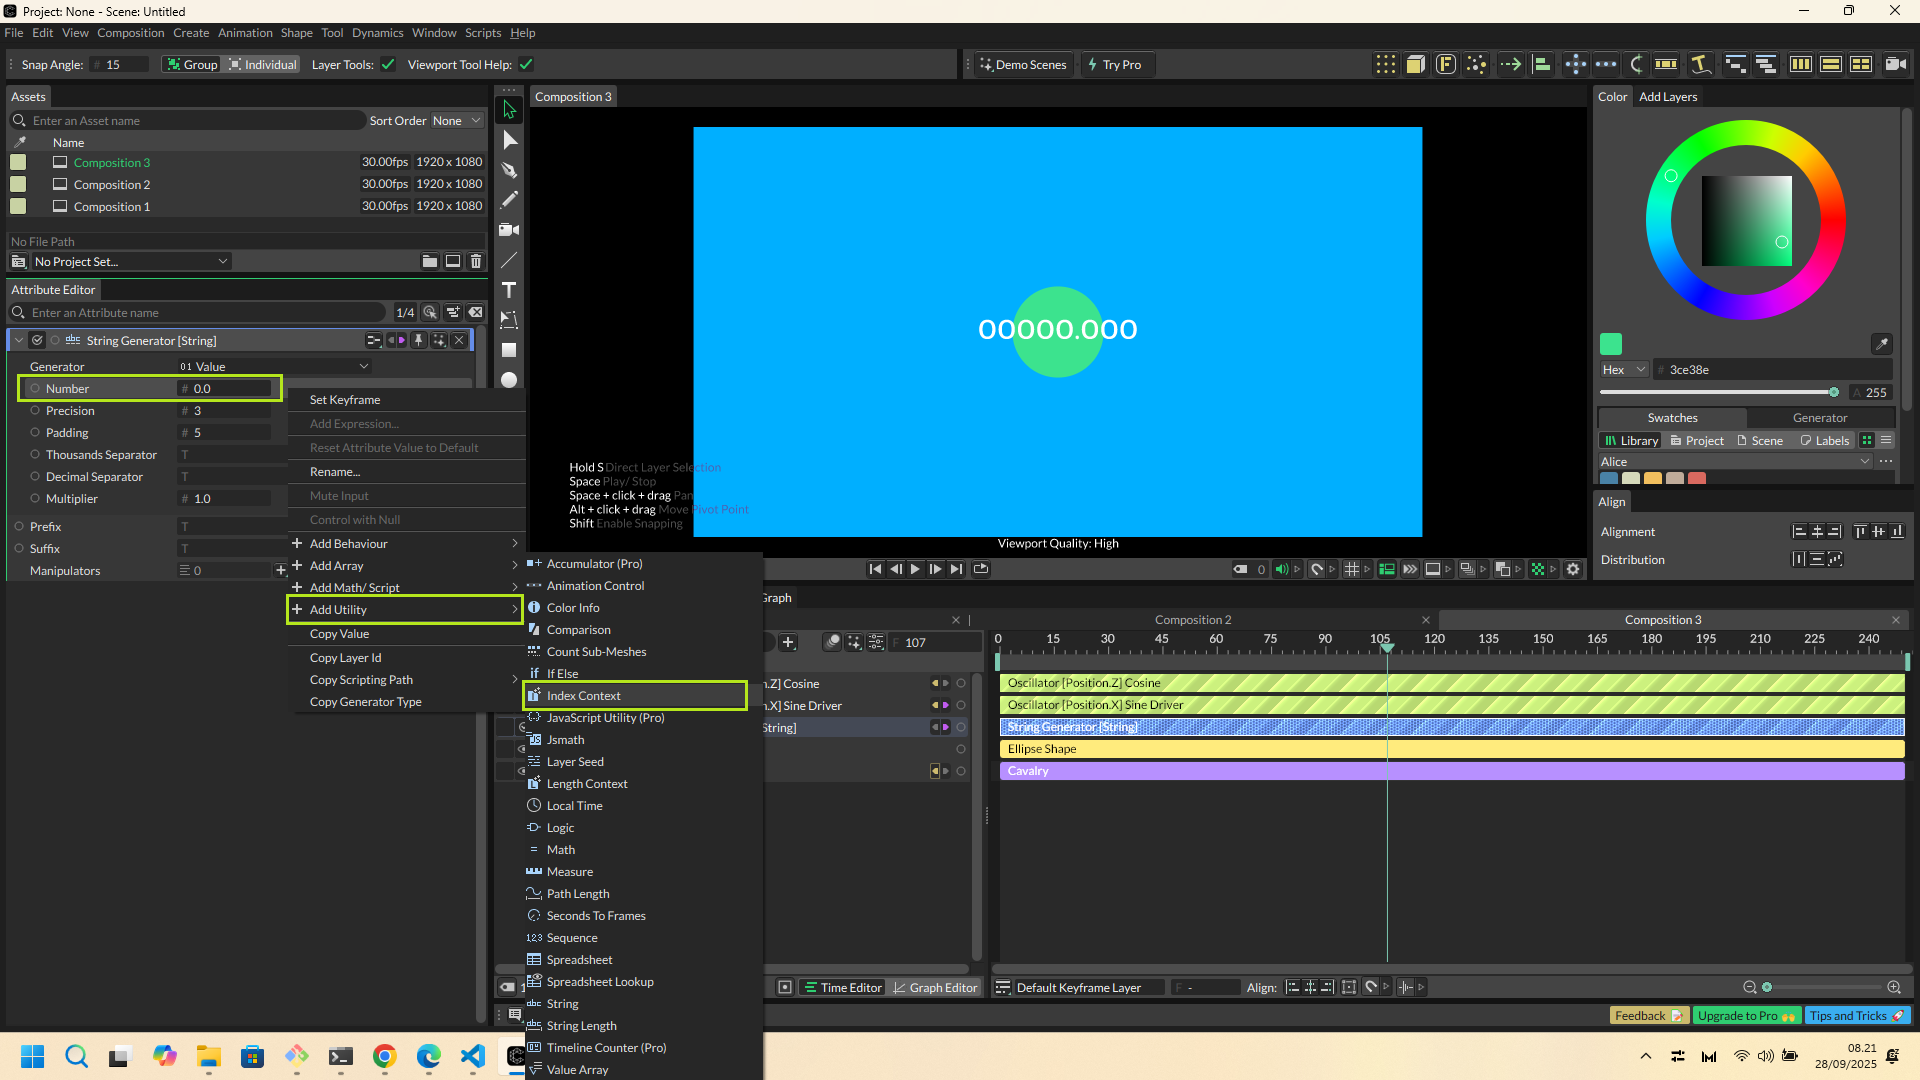Select the Text tool in vertical toolbar
The image size is (1920, 1080).
[x=509, y=290]
